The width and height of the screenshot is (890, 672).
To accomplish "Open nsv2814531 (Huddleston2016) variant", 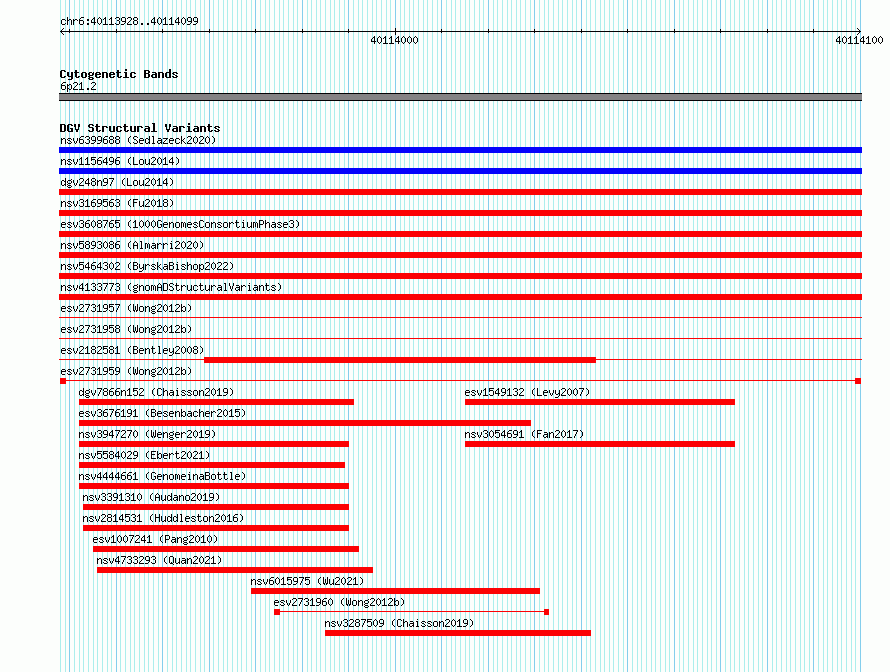I will tap(163, 518).
